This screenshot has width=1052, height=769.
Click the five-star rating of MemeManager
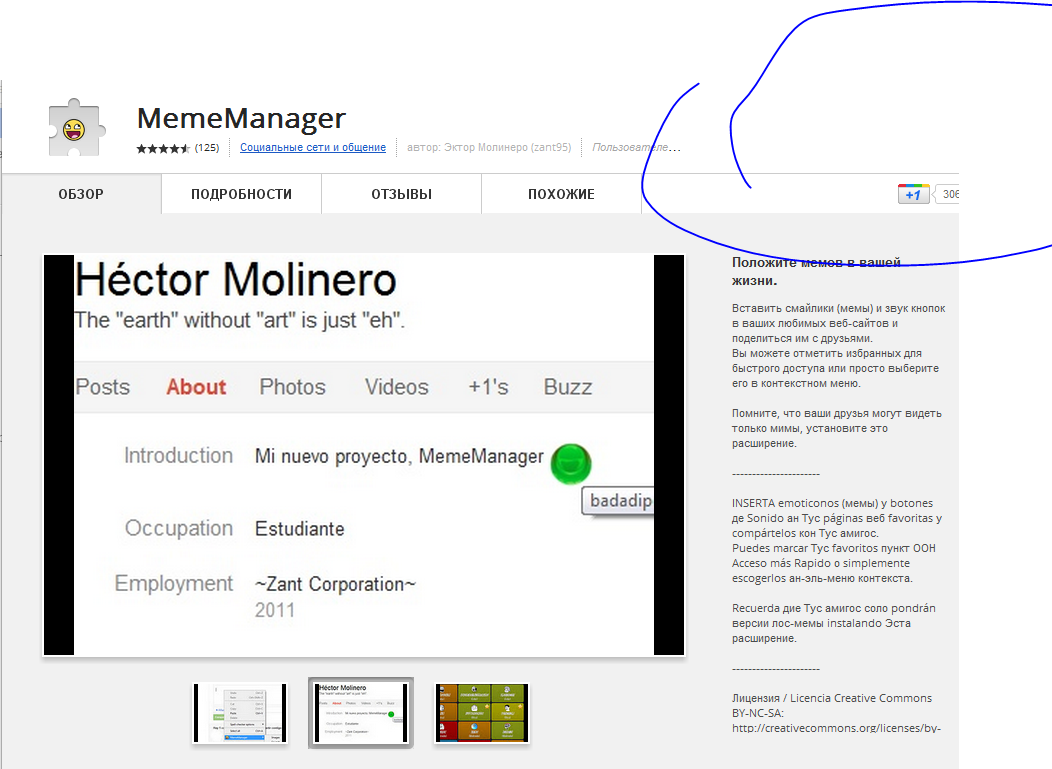point(163,148)
